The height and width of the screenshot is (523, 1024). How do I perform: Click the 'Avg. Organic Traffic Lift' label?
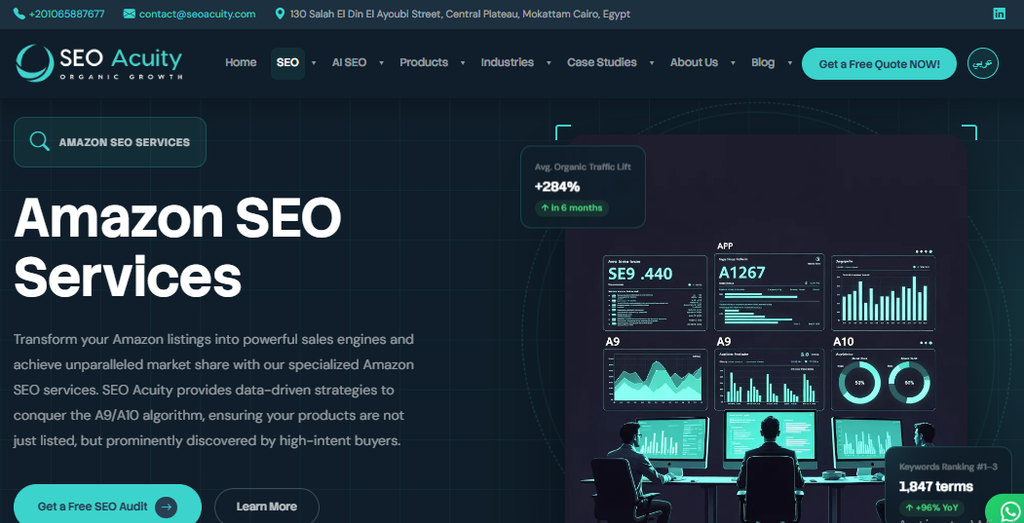point(583,167)
